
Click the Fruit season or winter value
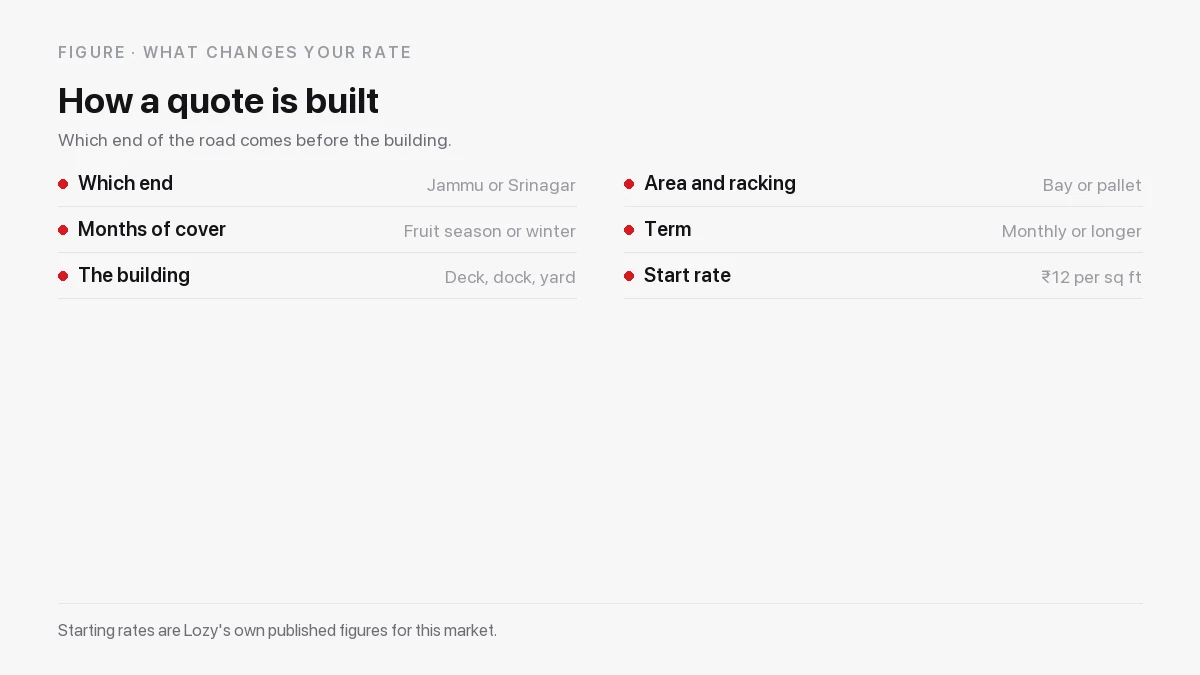(x=490, y=231)
